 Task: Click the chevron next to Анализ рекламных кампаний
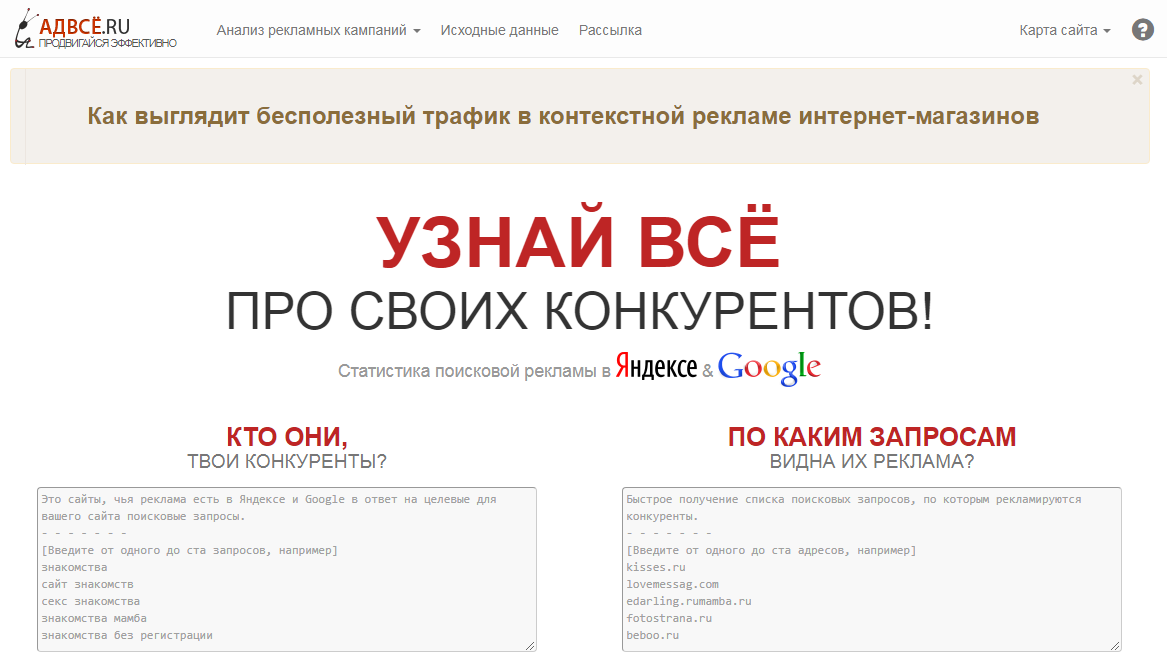point(416,31)
